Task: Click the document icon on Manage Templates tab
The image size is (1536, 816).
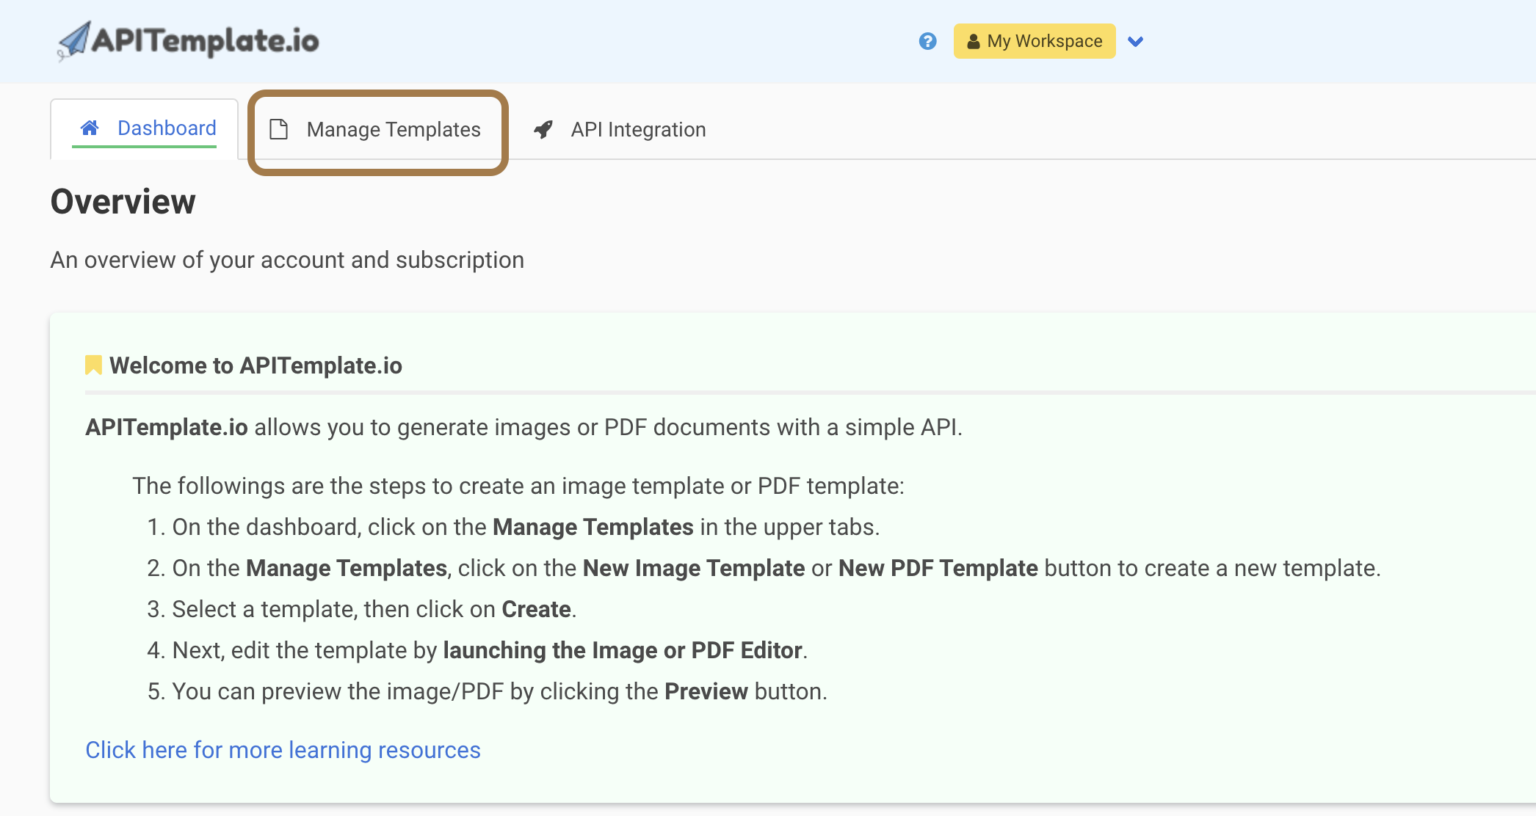Action: click(277, 129)
